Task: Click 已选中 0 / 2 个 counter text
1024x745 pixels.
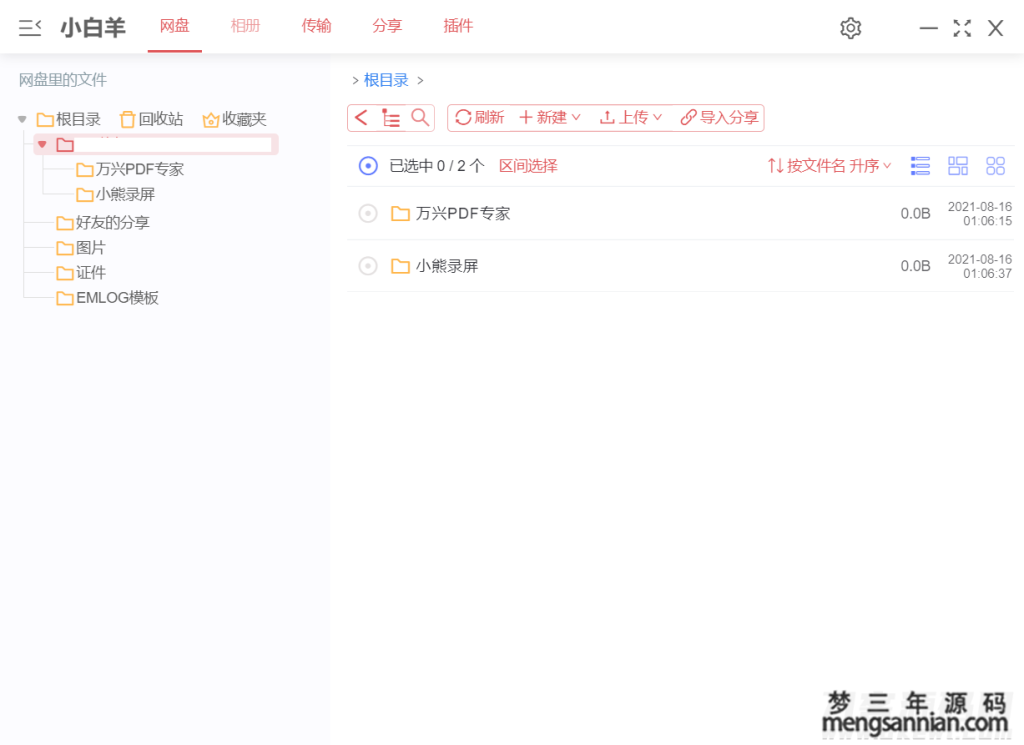Action: pyautogui.click(x=437, y=166)
